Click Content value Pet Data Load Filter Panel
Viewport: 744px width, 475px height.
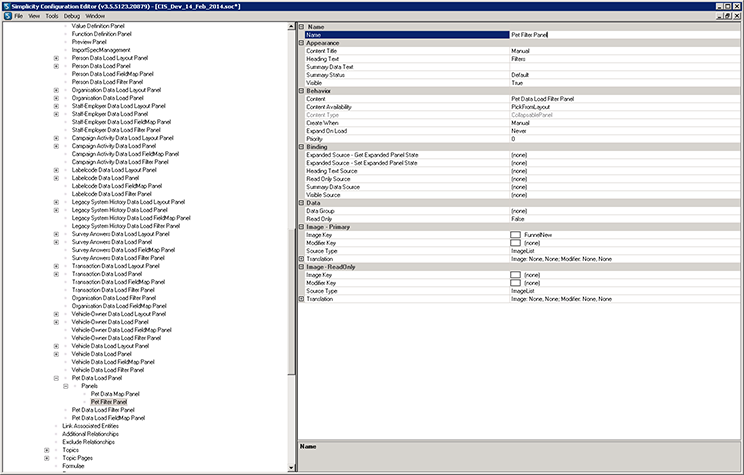click(x=542, y=99)
